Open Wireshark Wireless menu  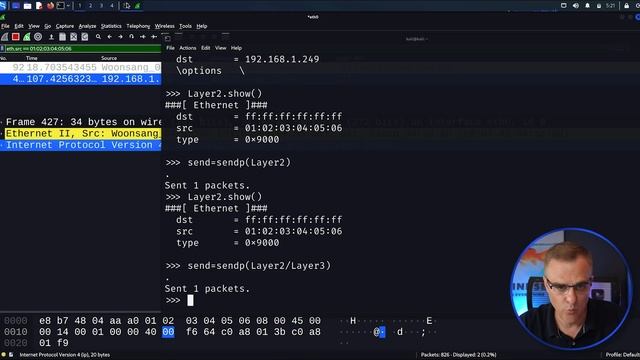point(164,26)
